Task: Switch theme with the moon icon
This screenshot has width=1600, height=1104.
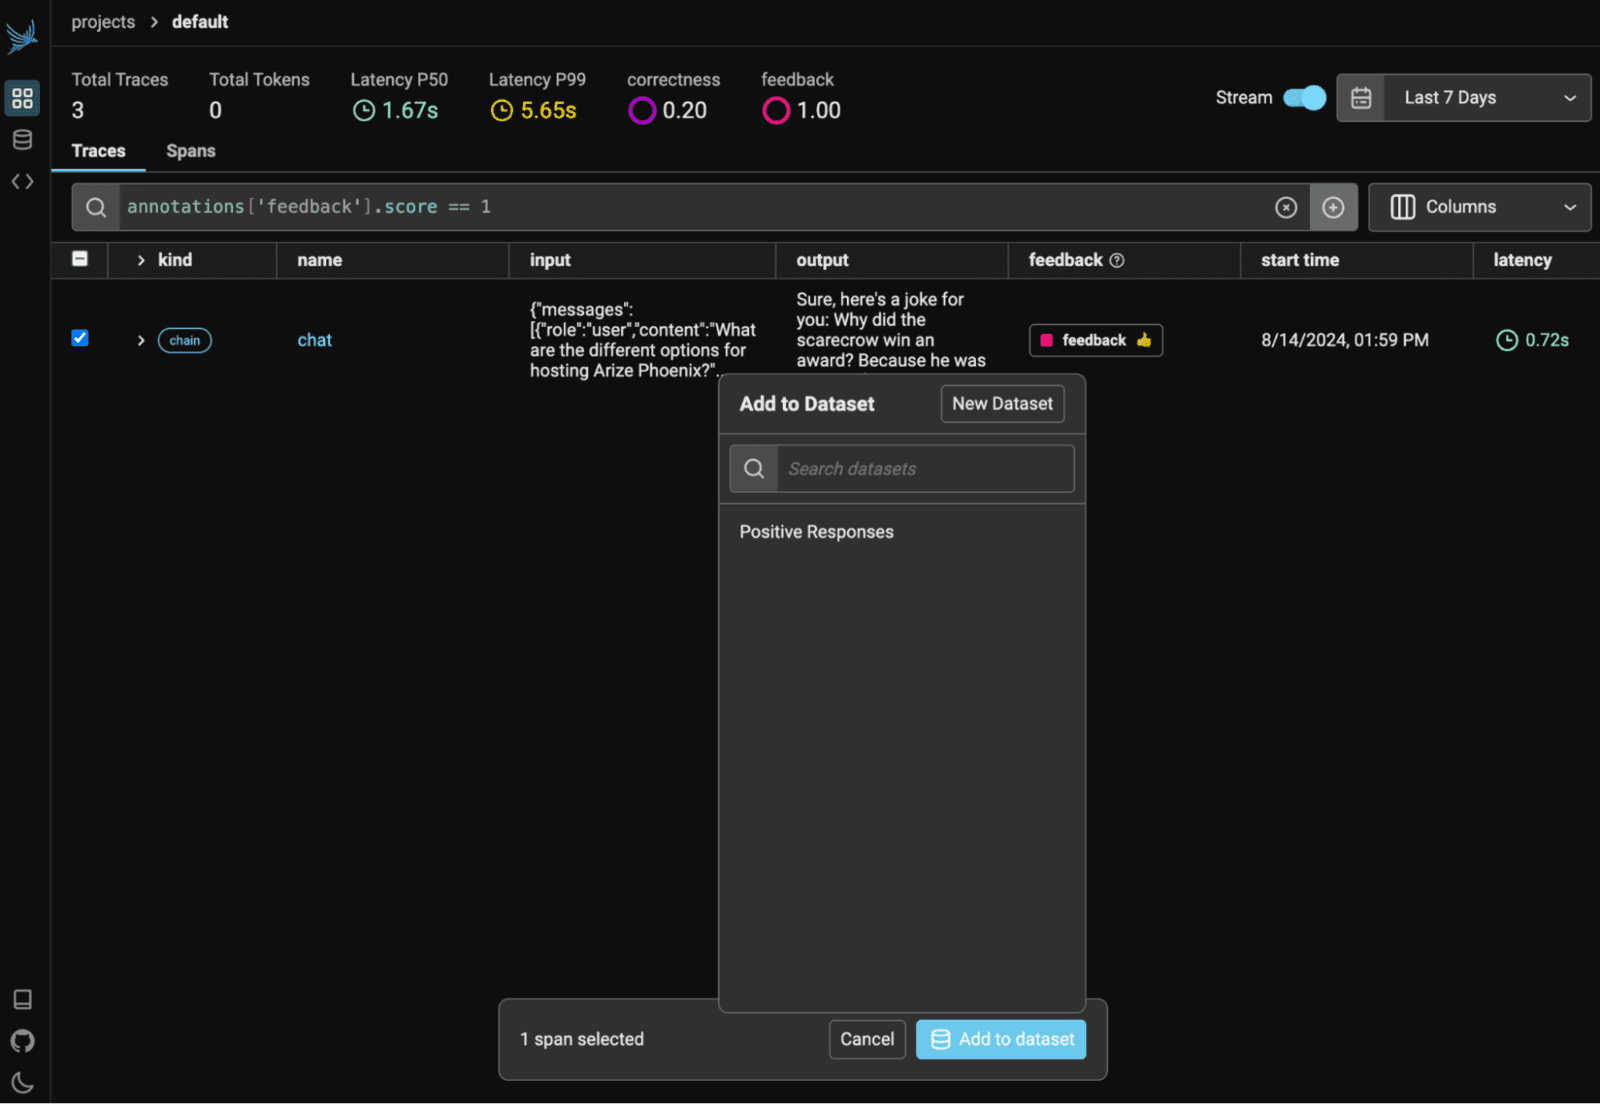Action: click(22, 1082)
